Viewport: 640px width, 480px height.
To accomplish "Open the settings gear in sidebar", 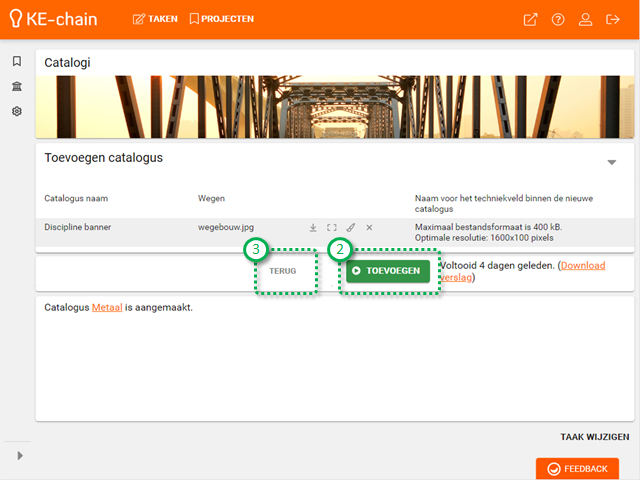I will 17,111.
